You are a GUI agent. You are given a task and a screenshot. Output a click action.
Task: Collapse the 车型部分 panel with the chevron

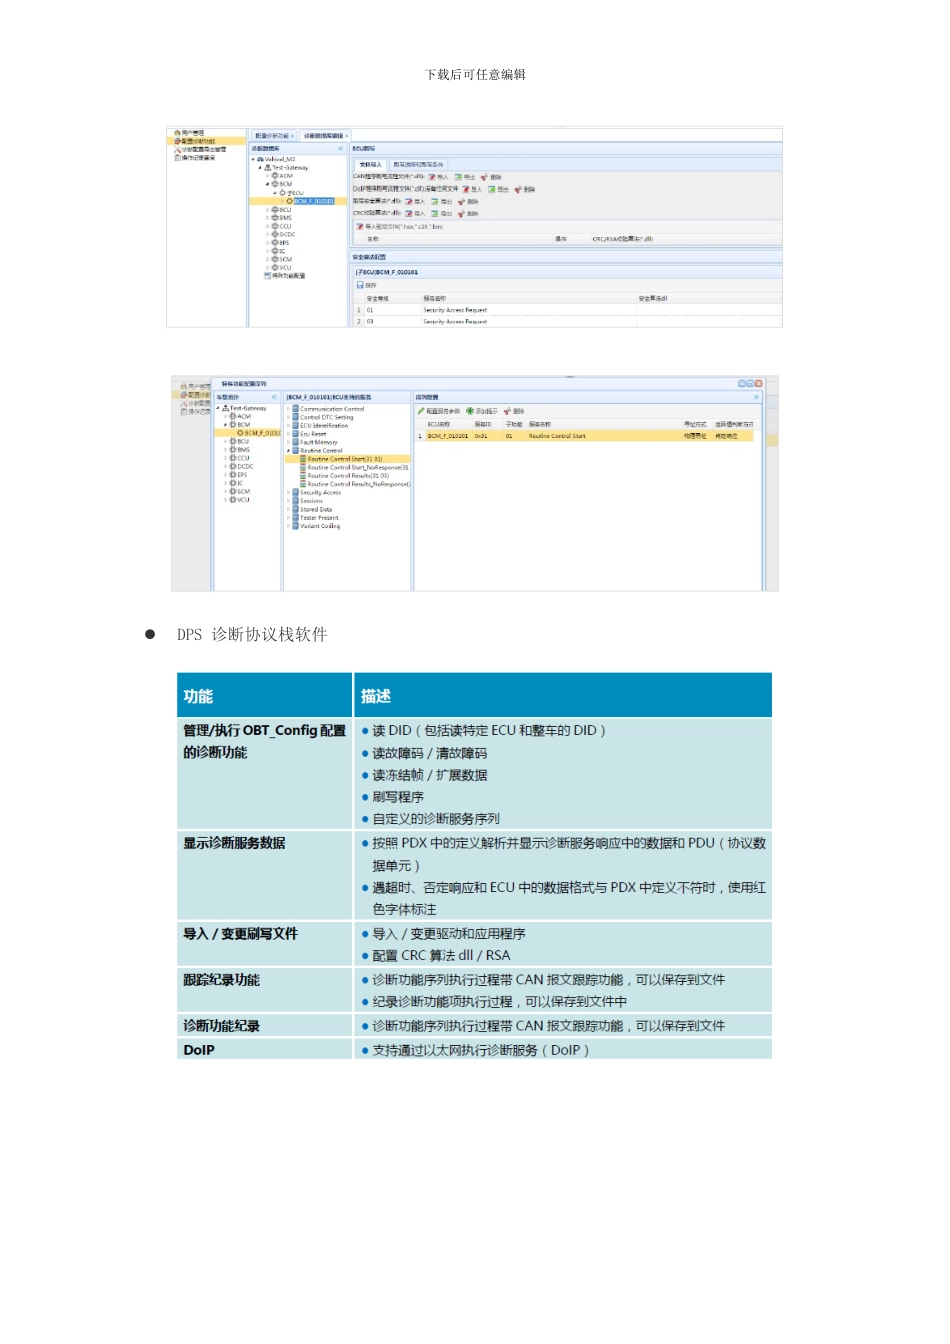[x=274, y=397]
